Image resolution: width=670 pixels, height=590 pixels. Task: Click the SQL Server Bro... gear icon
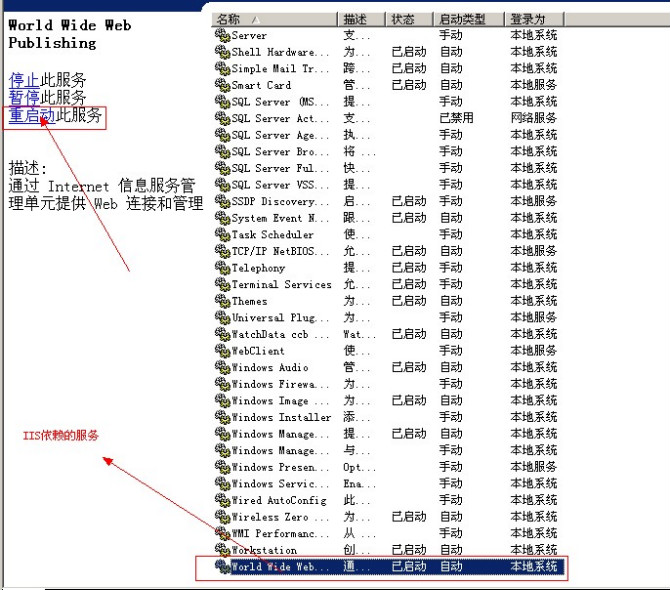tap(222, 151)
